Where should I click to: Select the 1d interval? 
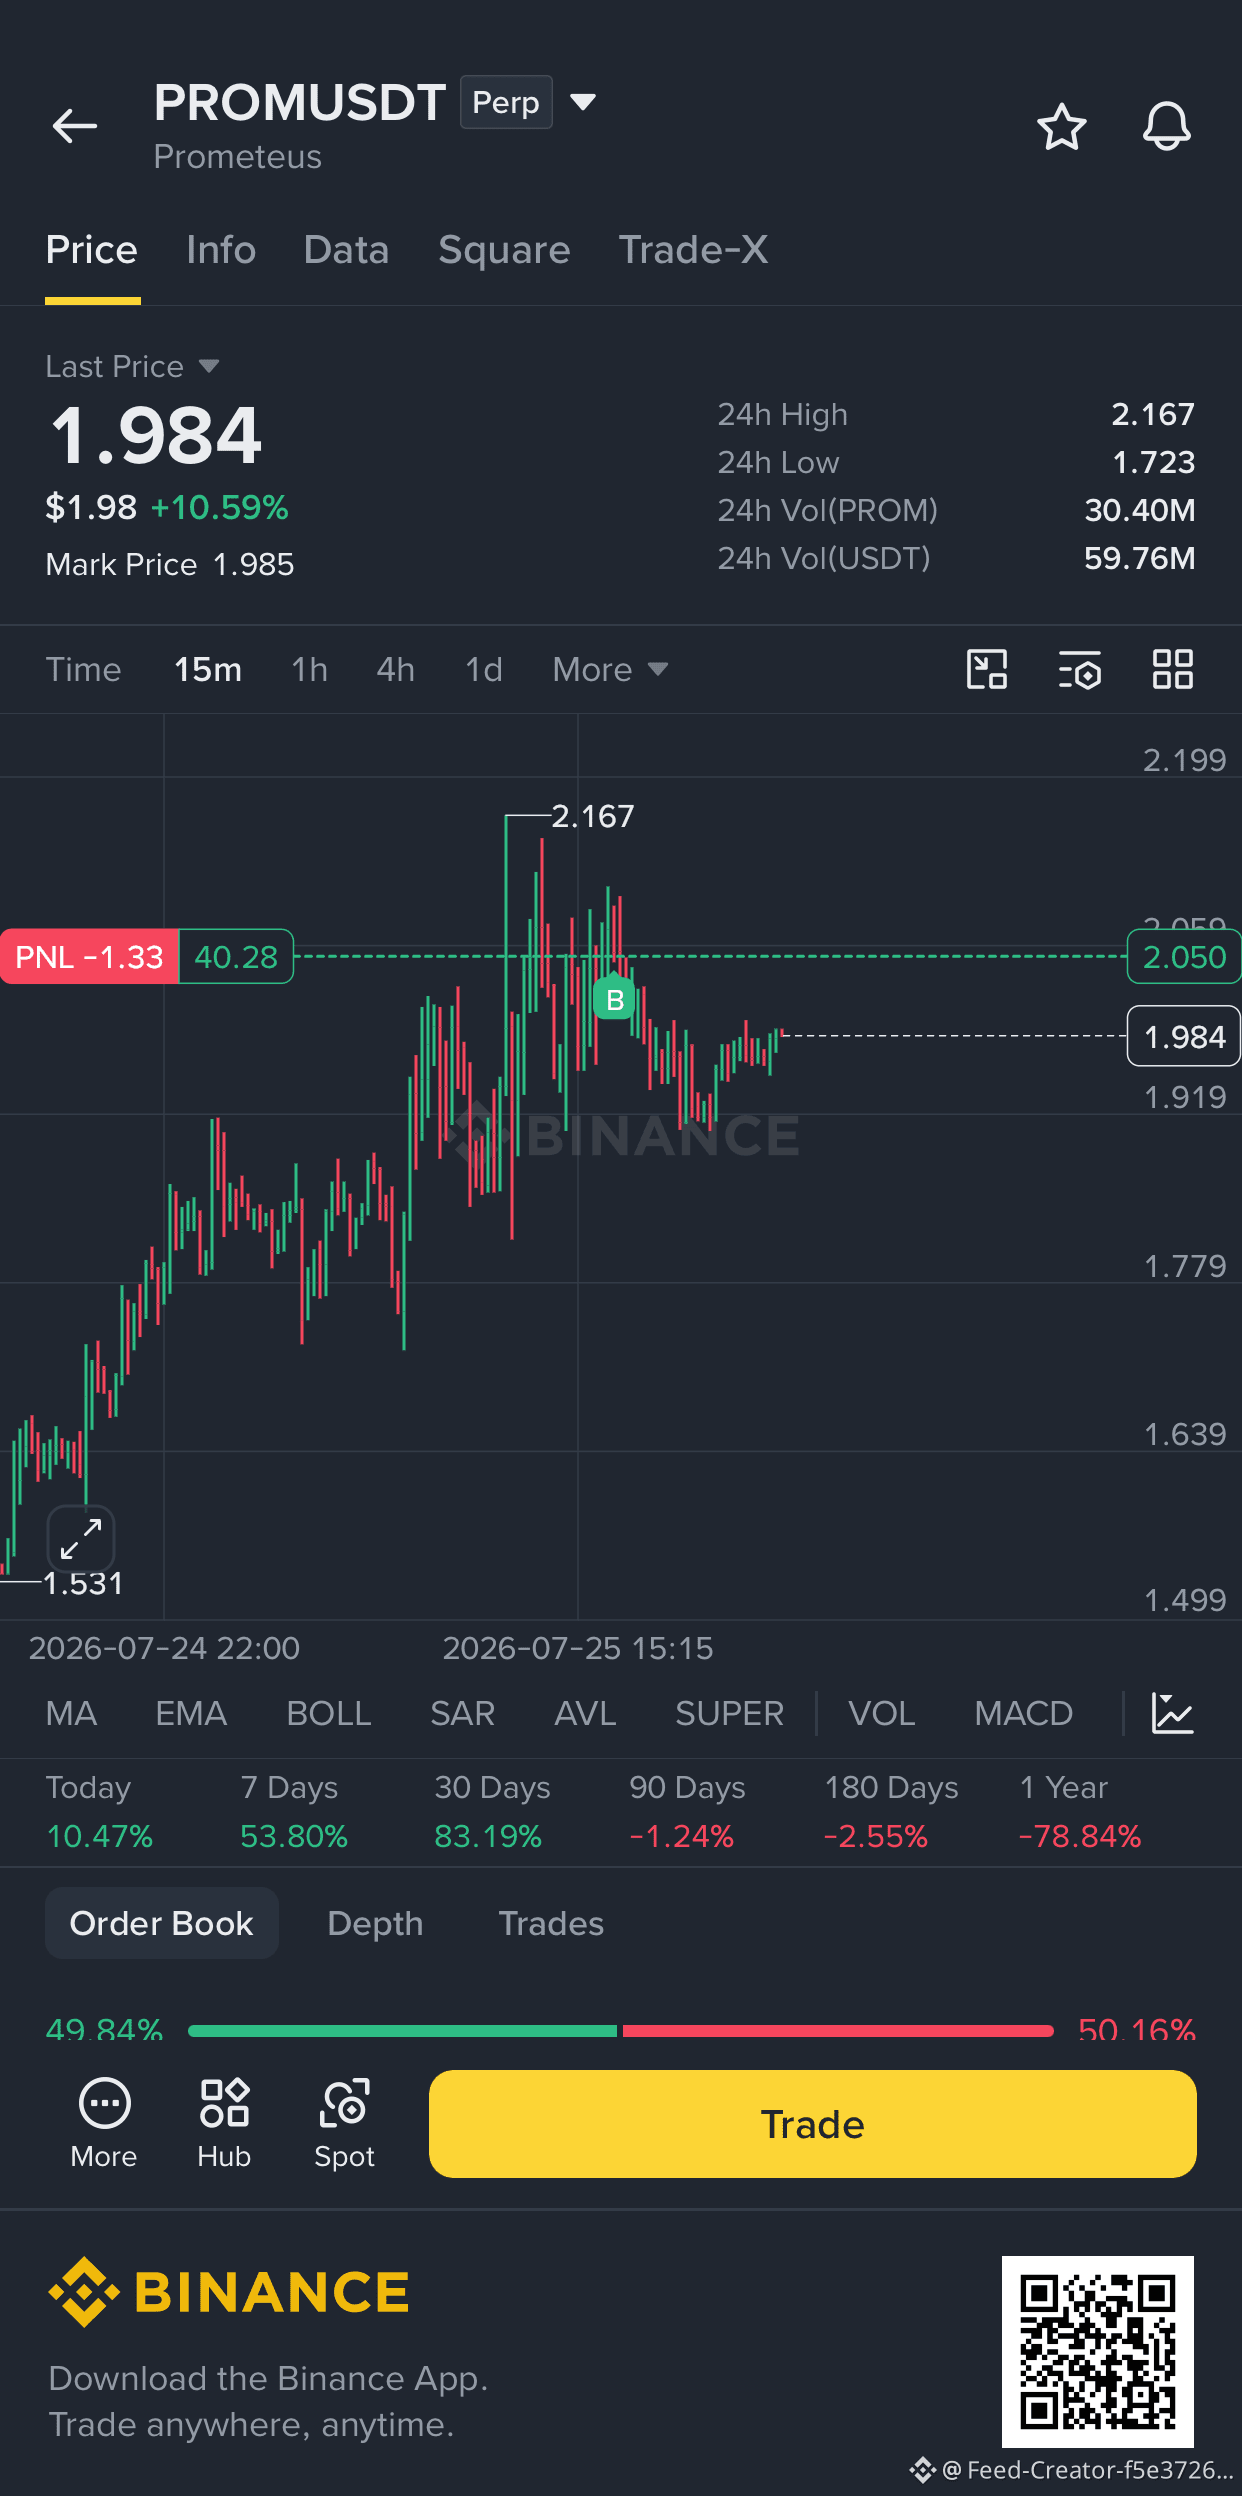pyautogui.click(x=484, y=669)
